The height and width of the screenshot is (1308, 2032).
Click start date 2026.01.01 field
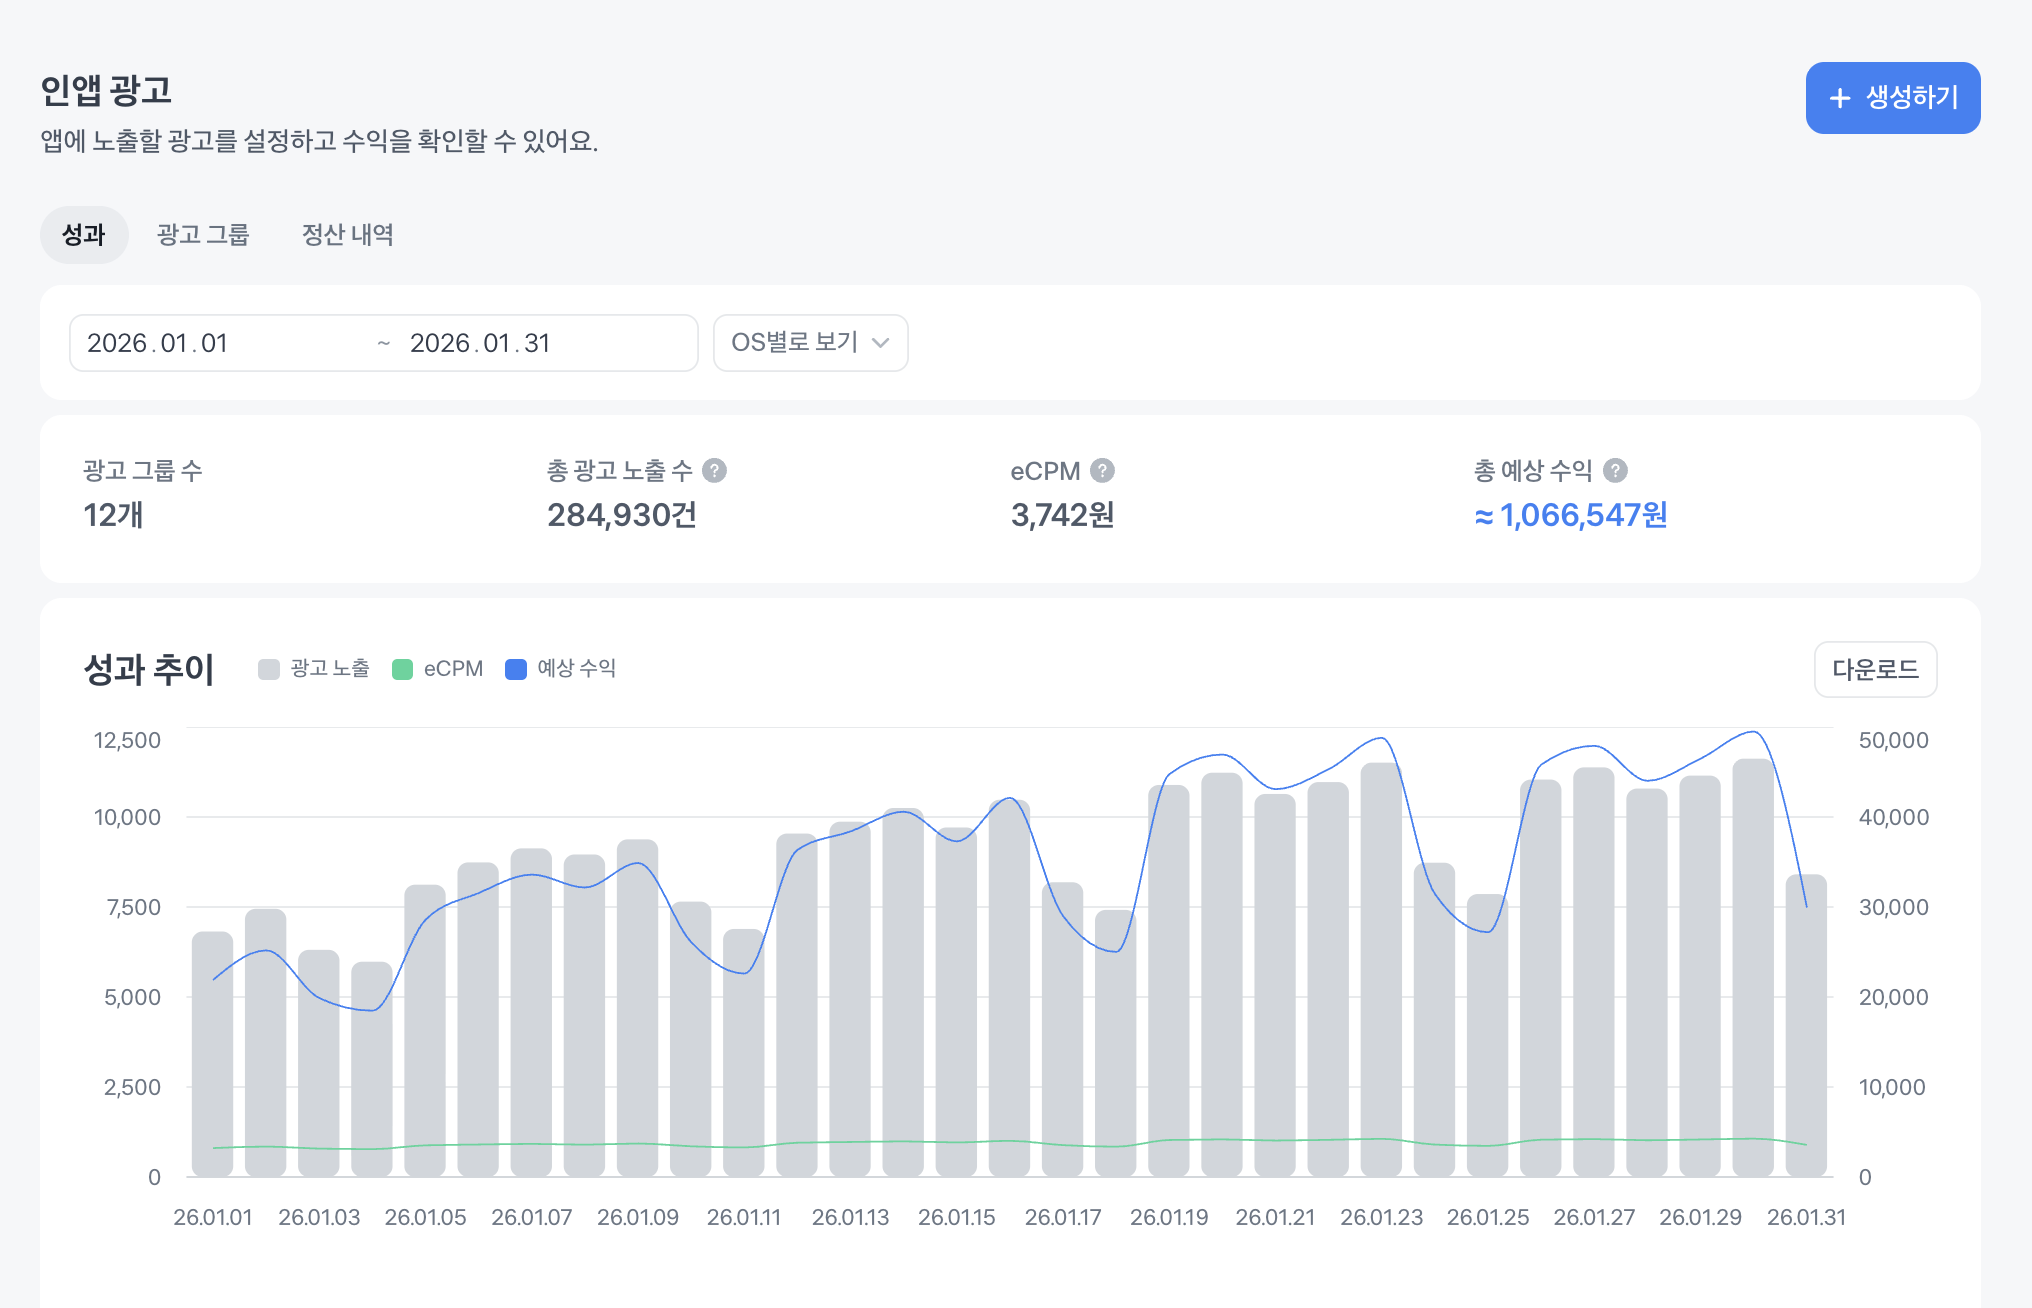pyautogui.click(x=158, y=343)
